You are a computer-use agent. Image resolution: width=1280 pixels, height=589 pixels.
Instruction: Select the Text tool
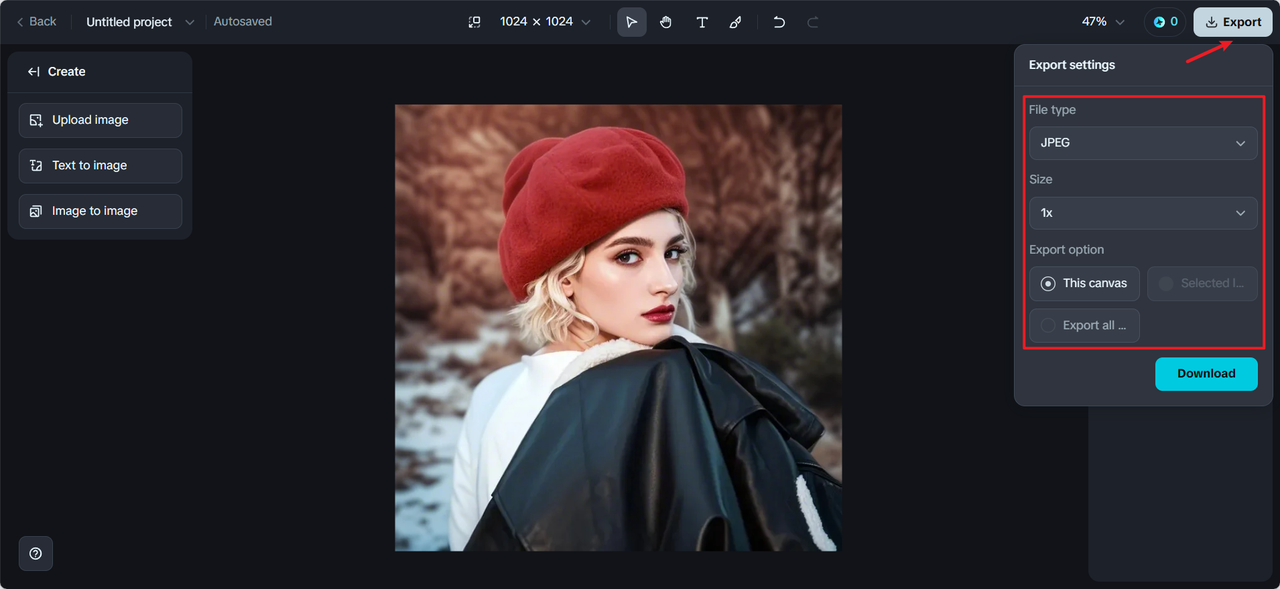702,22
